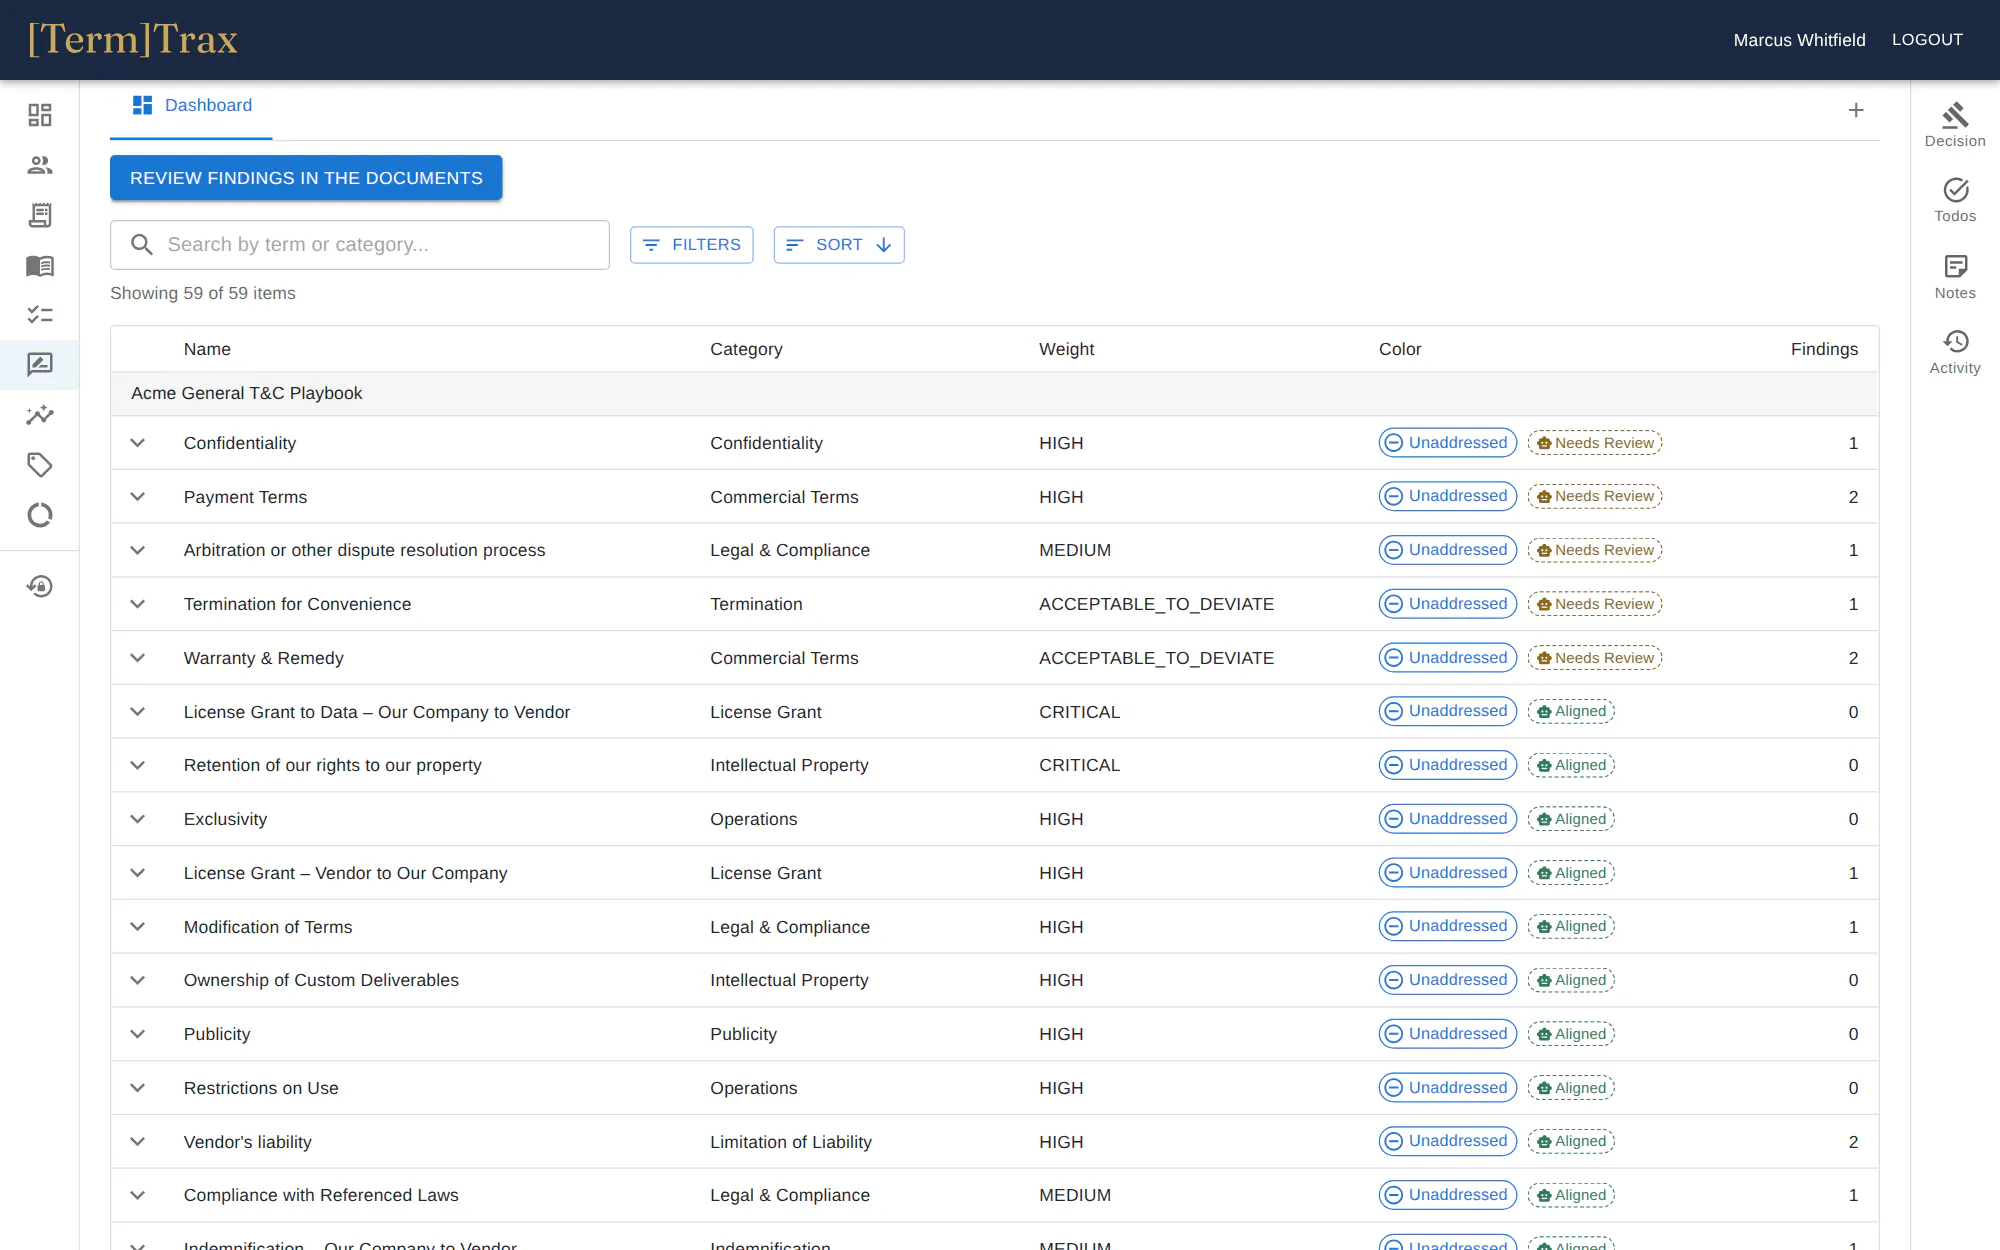This screenshot has width=2000, height=1250.
Task: Expand the Payment Terms row
Action: point(138,497)
